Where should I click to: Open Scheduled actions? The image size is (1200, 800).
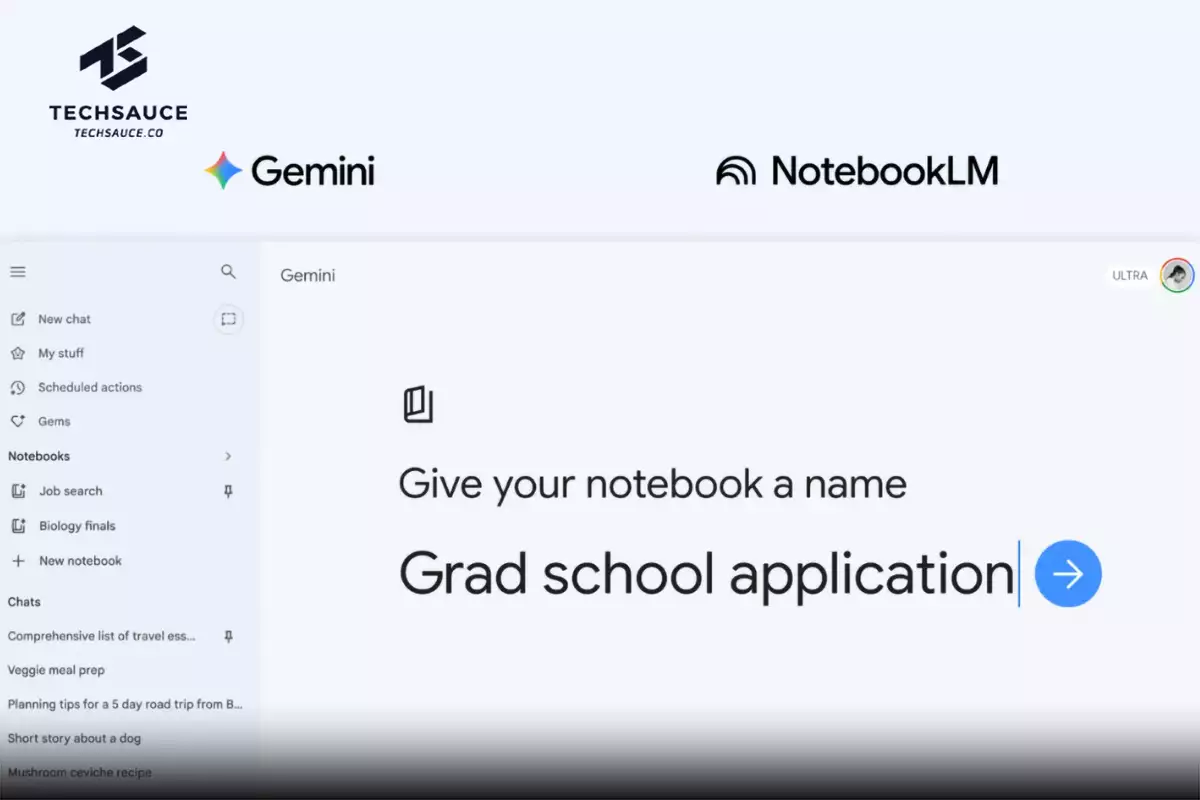tap(90, 387)
